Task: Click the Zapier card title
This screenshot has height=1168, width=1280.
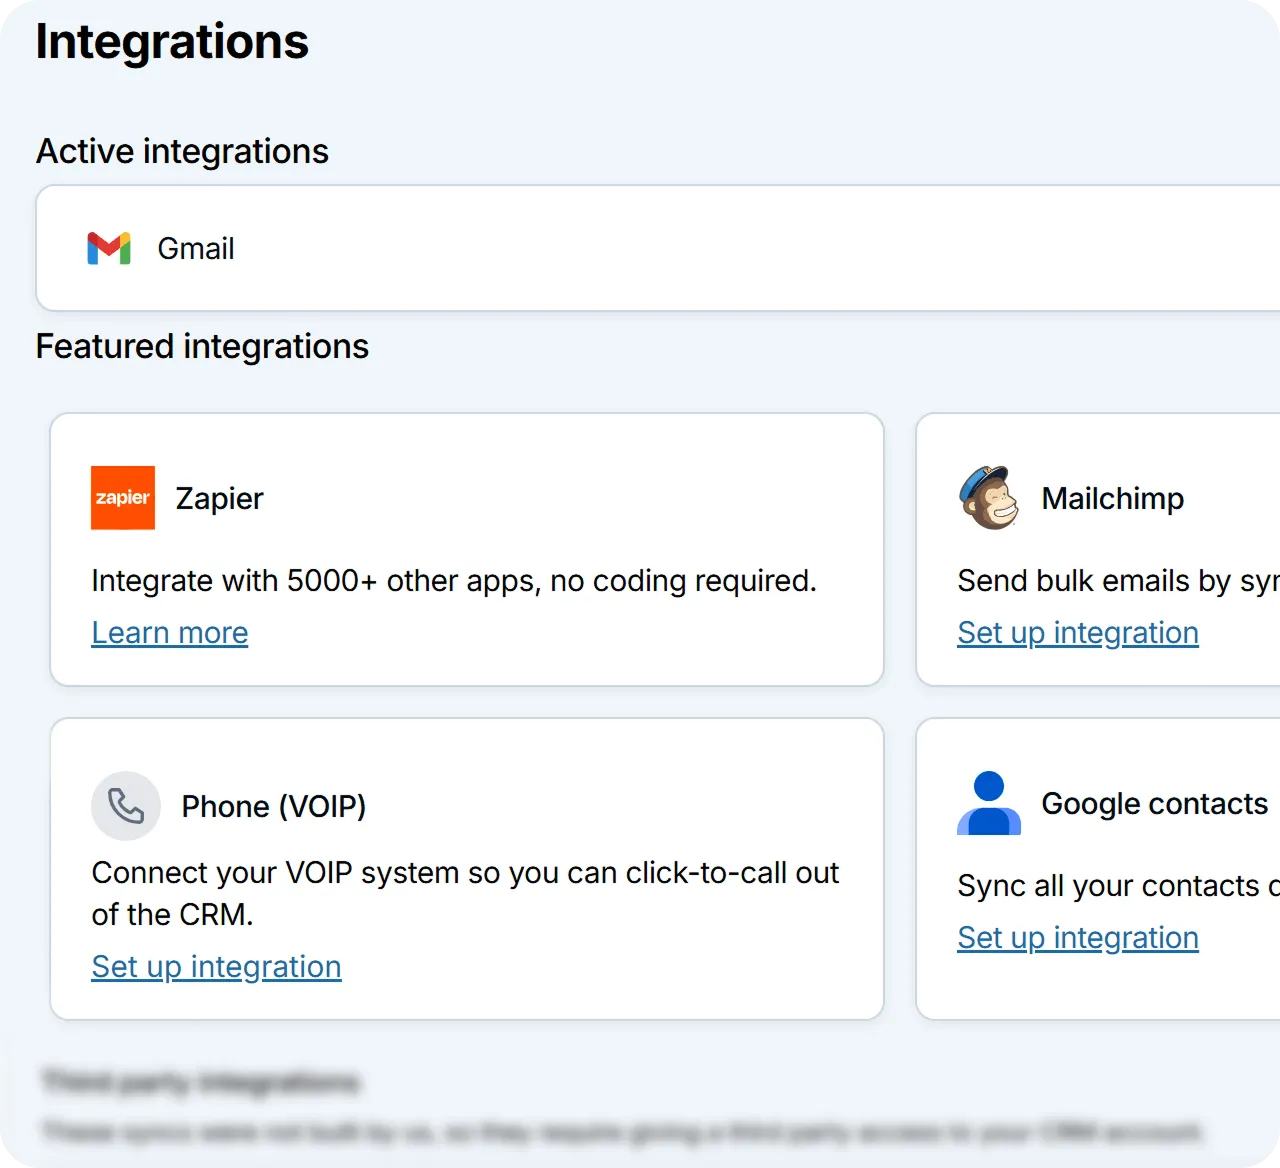Action: click(219, 498)
